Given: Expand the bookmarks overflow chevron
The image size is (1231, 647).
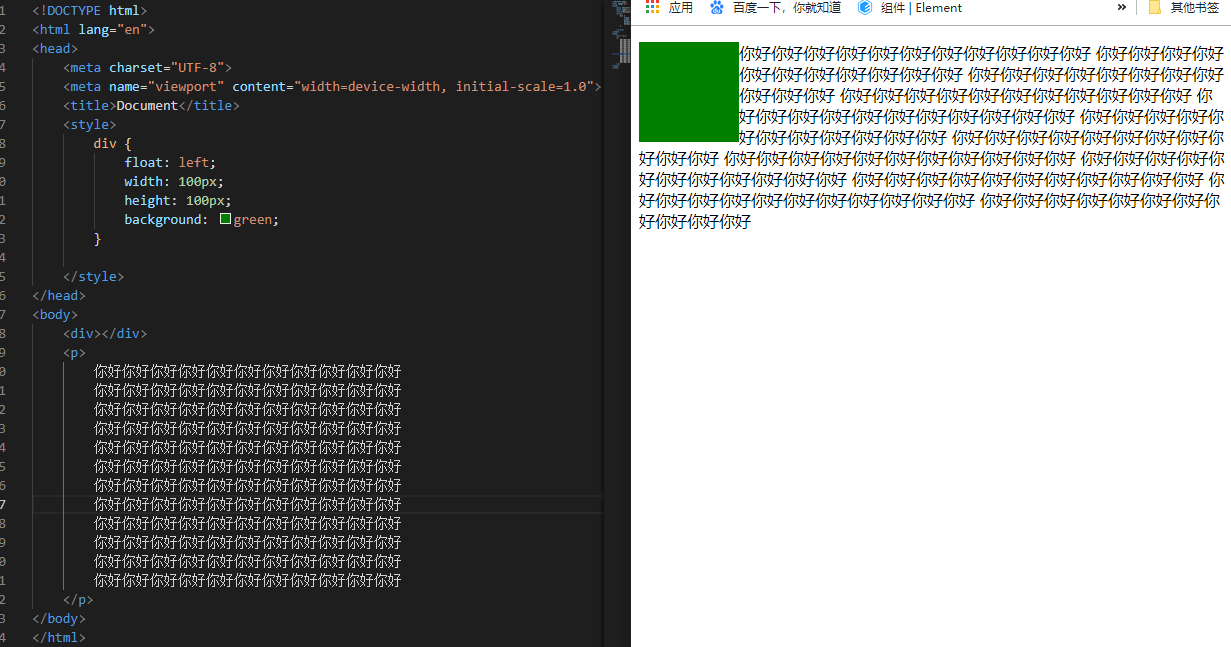Looking at the screenshot, I should pos(1122,8).
